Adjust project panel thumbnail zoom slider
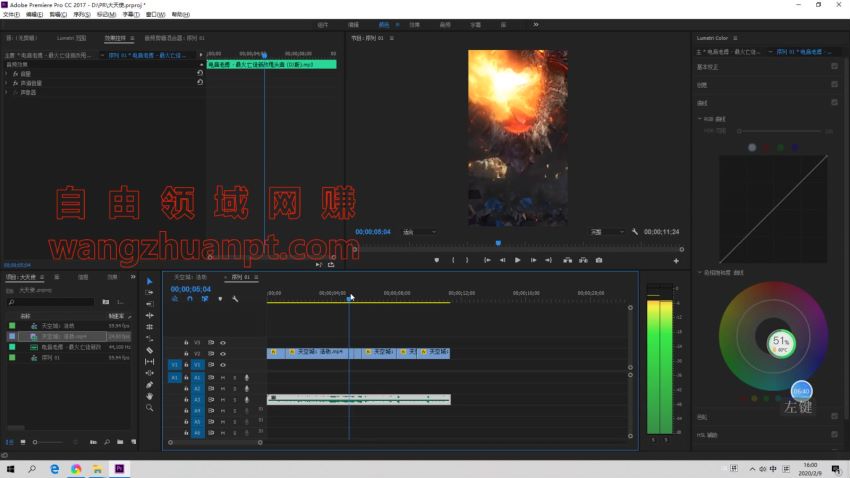This screenshot has height=478, width=850. pyautogui.click(x=49, y=442)
